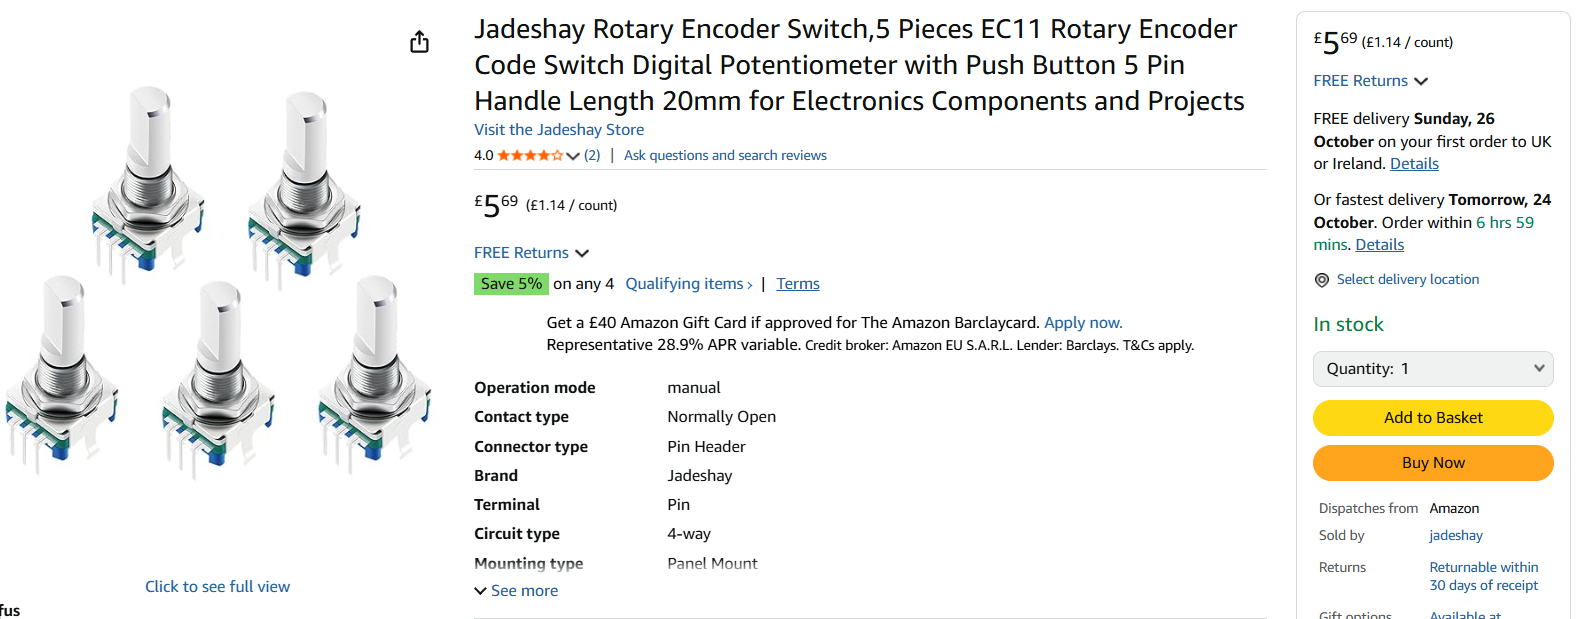Expand FREE Returns under the main price
The width and height of the screenshot is (1582, 619).
531,253
